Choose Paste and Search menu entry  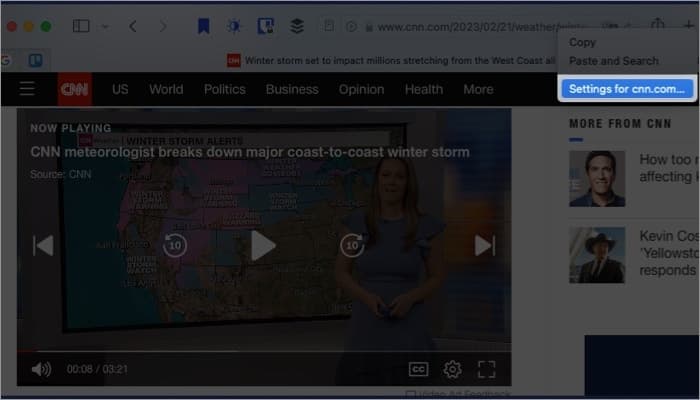[x=613, y=61]
